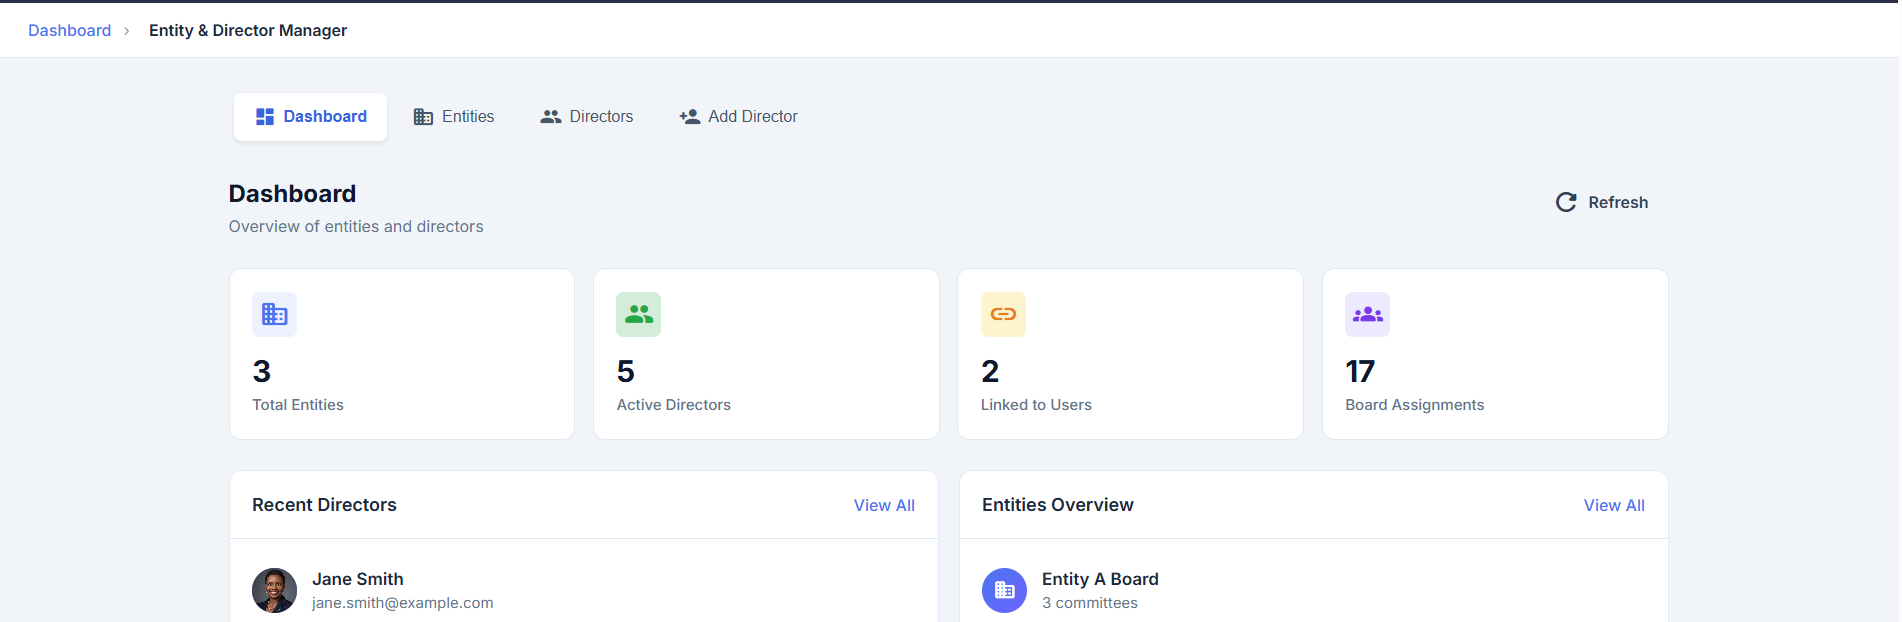
Task: Open the Entity A Board entry
Action: [1100, 579]
